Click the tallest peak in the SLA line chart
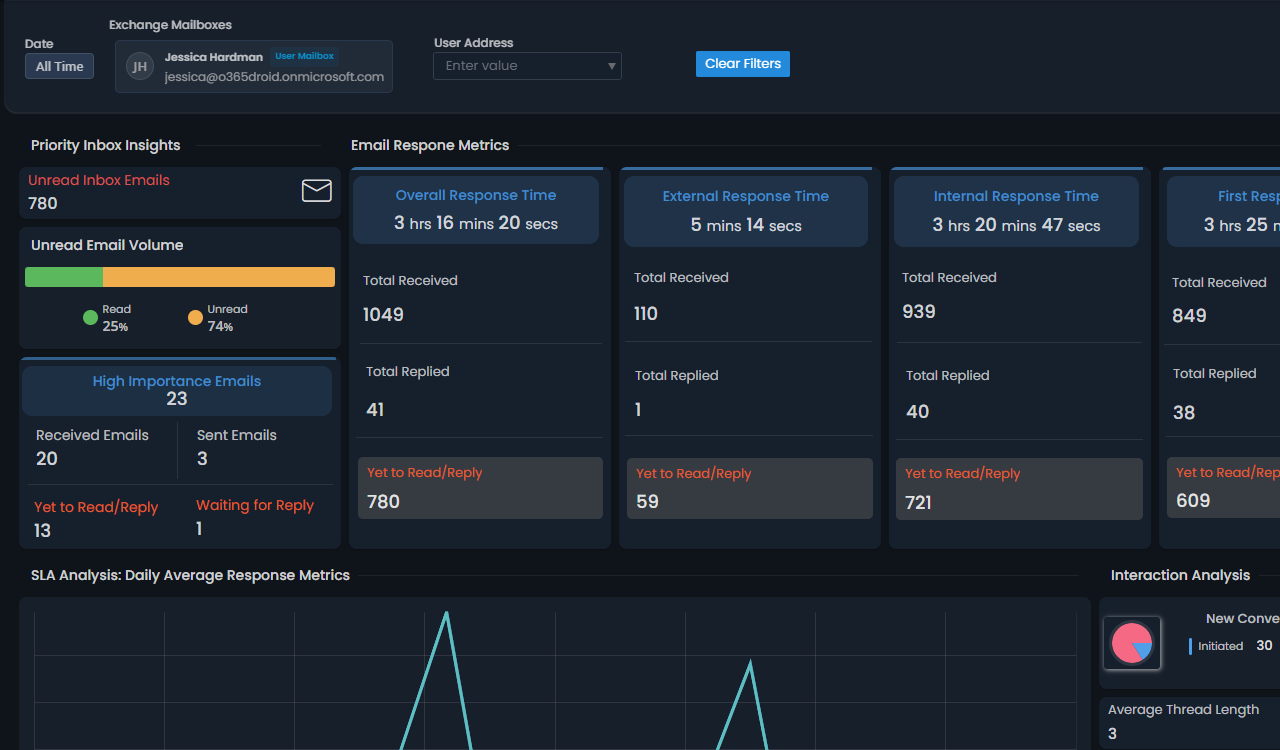Screen dimensions: 1280x750 pyautogui.click(x=446, y=614)
